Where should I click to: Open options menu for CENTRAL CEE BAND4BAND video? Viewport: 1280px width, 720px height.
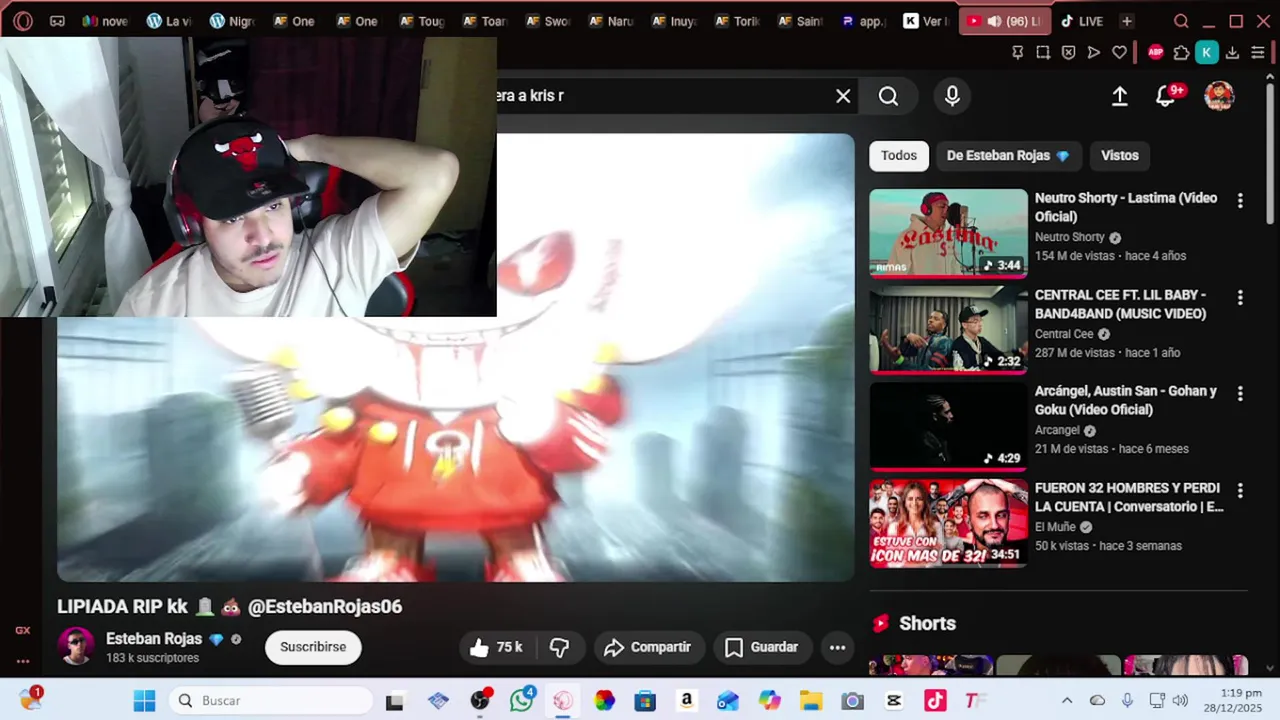click(1240, 298)
